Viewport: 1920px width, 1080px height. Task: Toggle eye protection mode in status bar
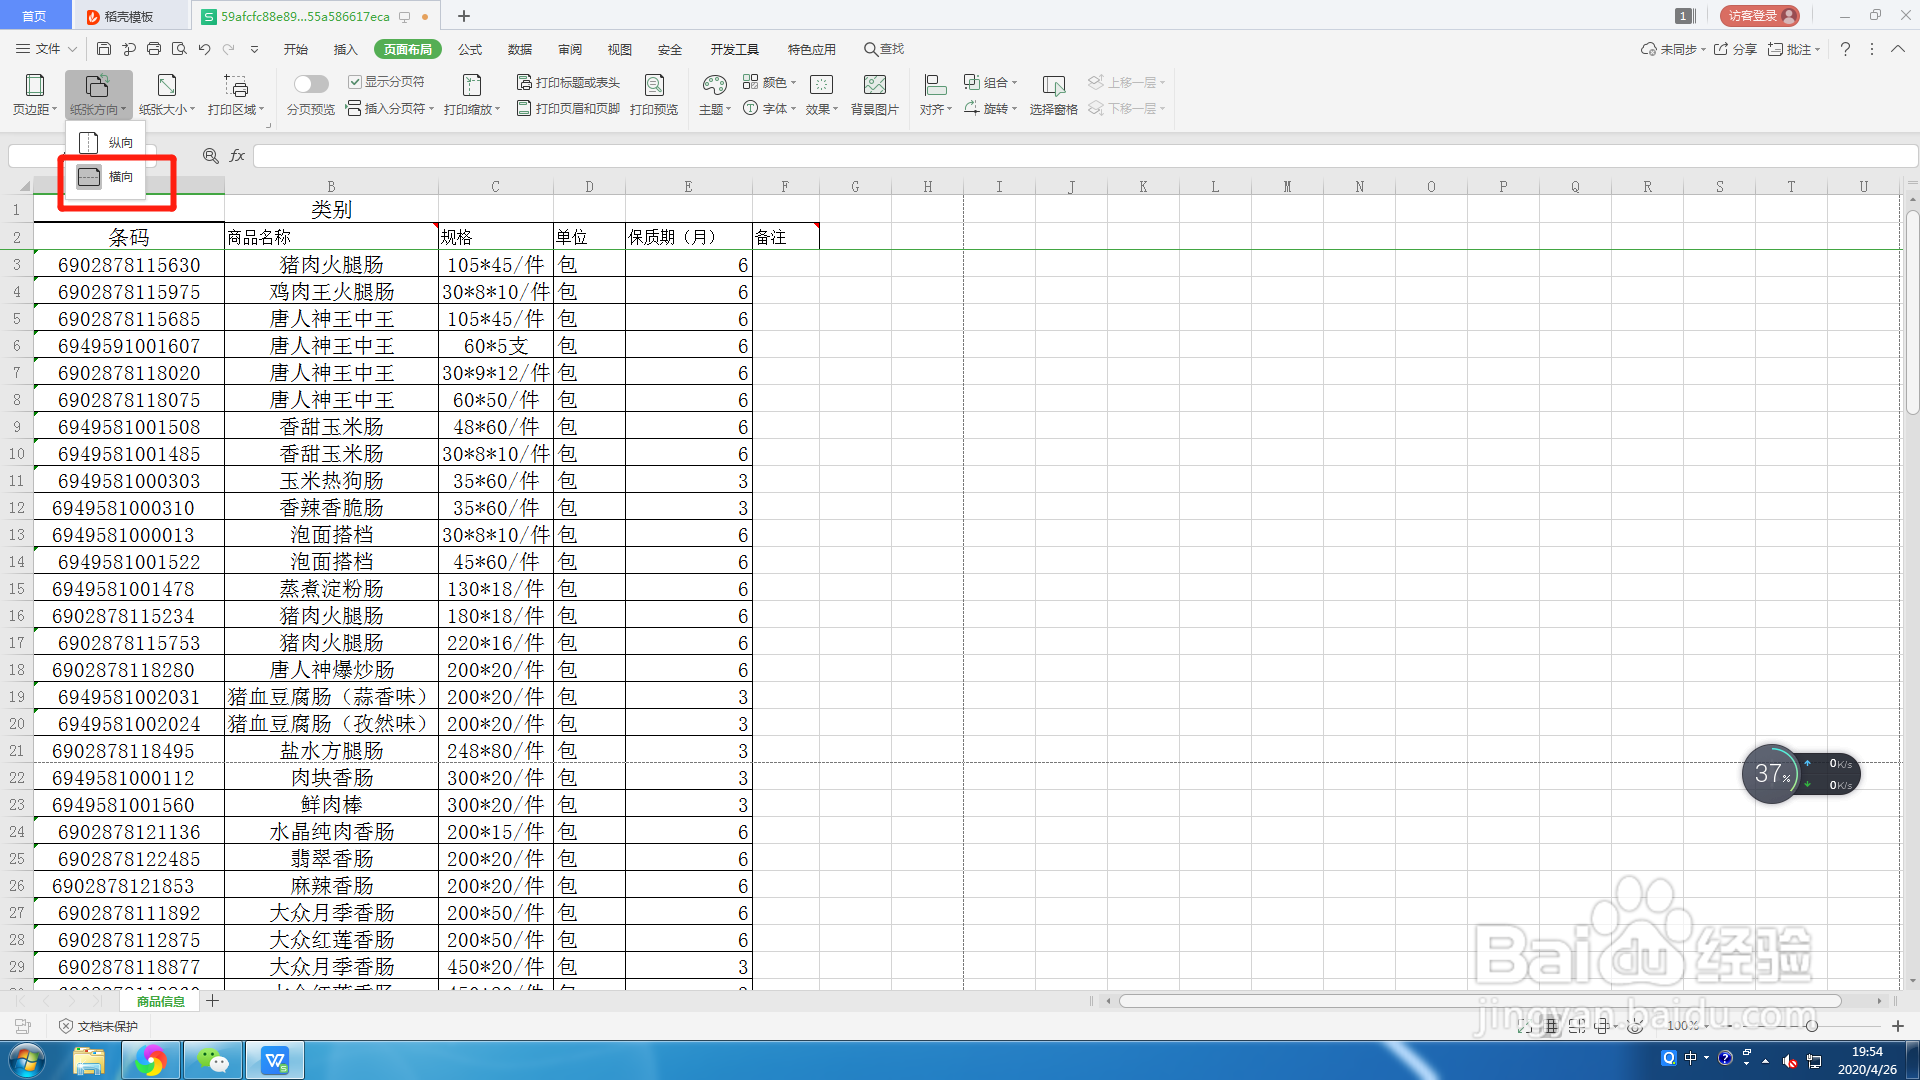pos(1635,1026)
